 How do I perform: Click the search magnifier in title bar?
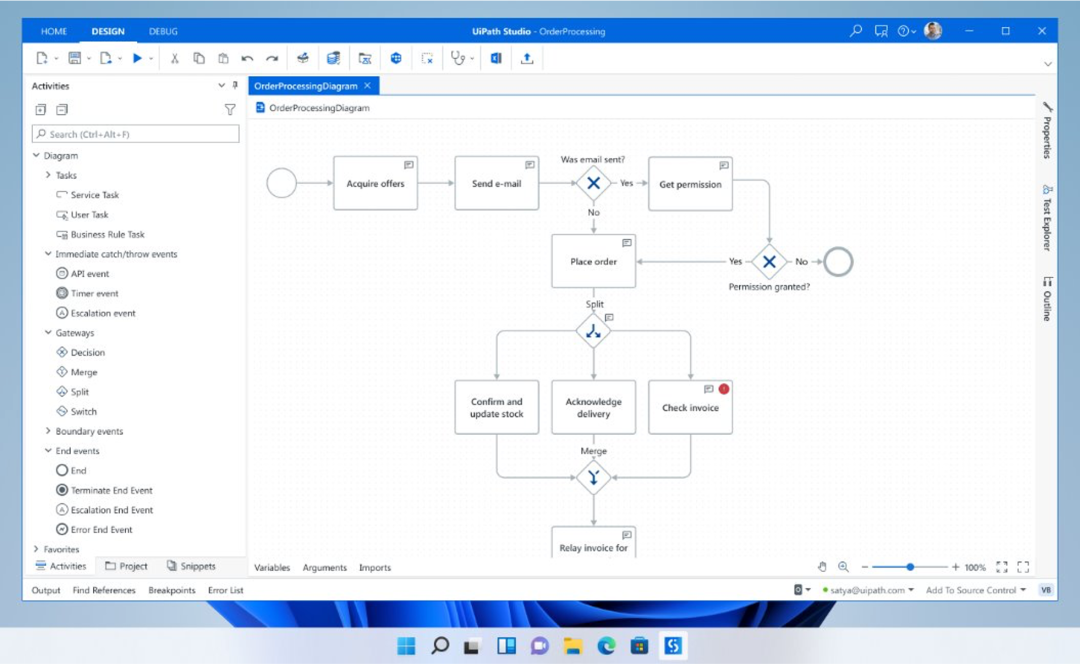pos(856,31)
